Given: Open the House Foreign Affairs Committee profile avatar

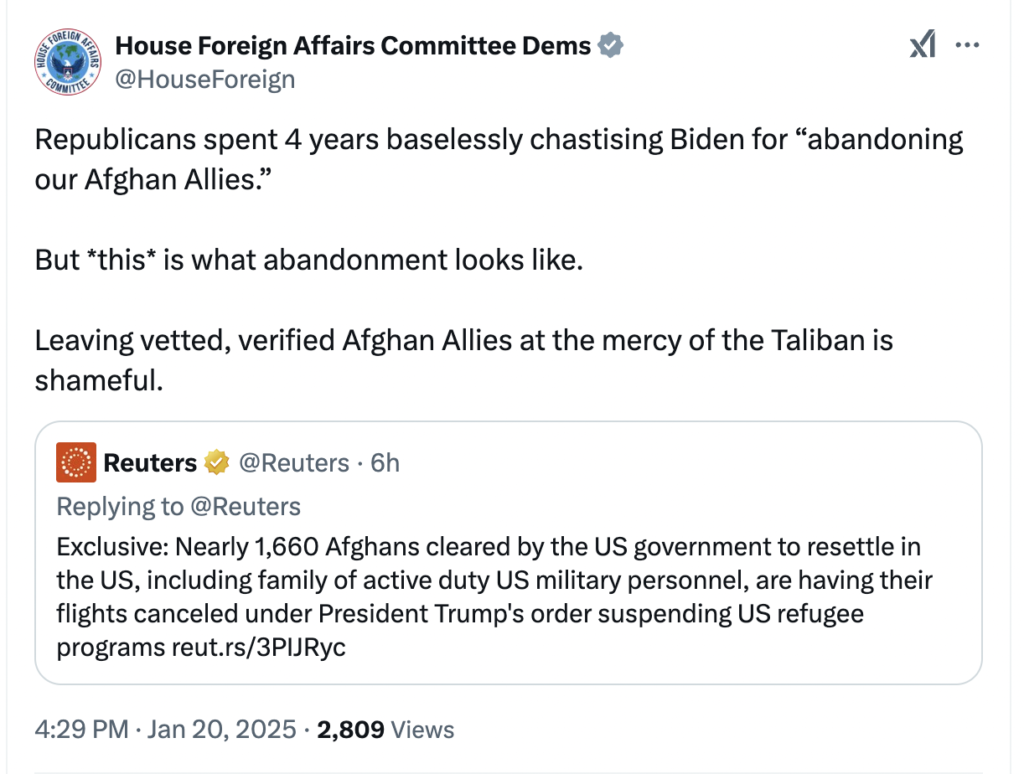Looking at the screenshot, I should tap(68, 62).
